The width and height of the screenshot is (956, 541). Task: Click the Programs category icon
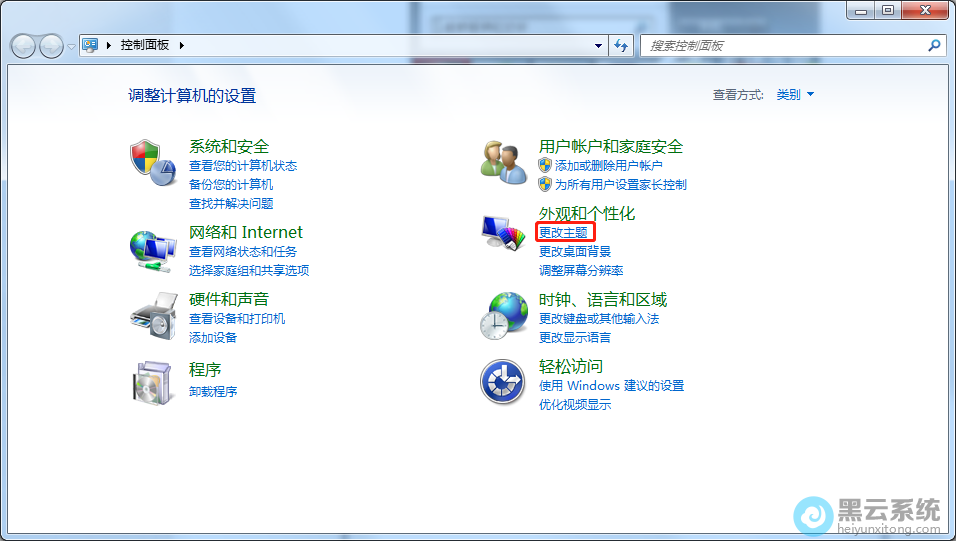coord(153,382)
